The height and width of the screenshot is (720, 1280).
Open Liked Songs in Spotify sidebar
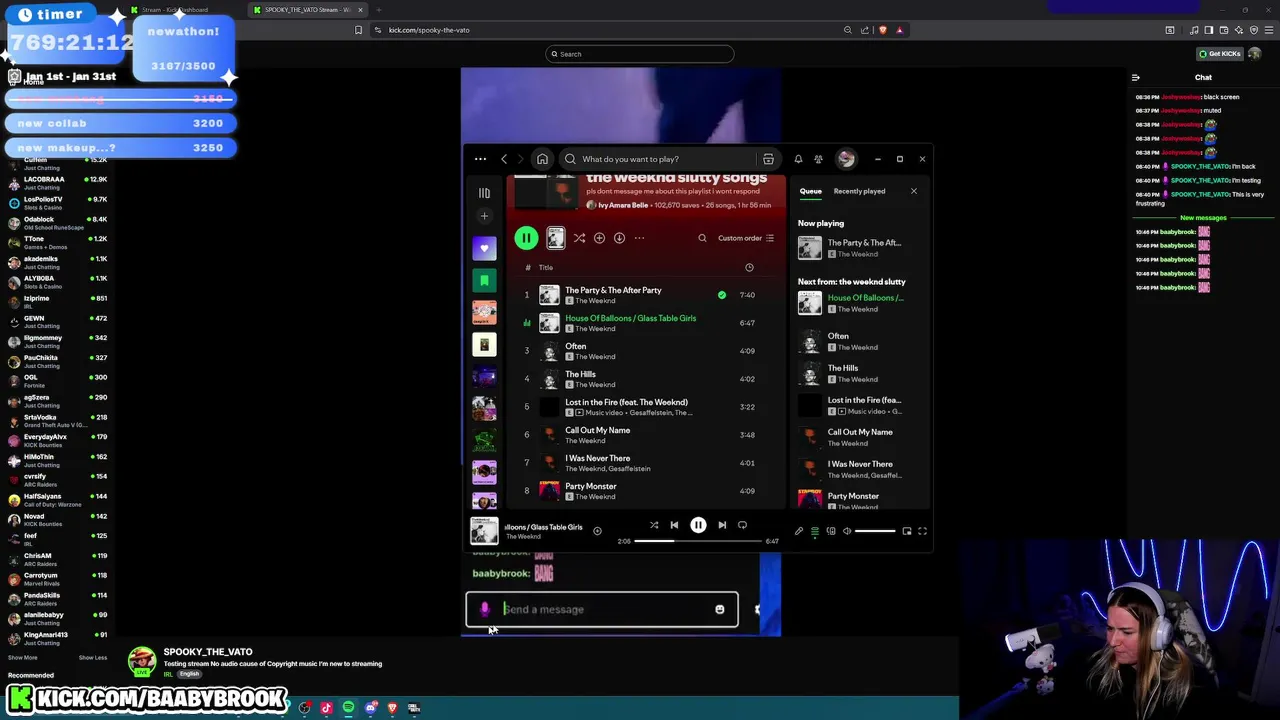484,248
